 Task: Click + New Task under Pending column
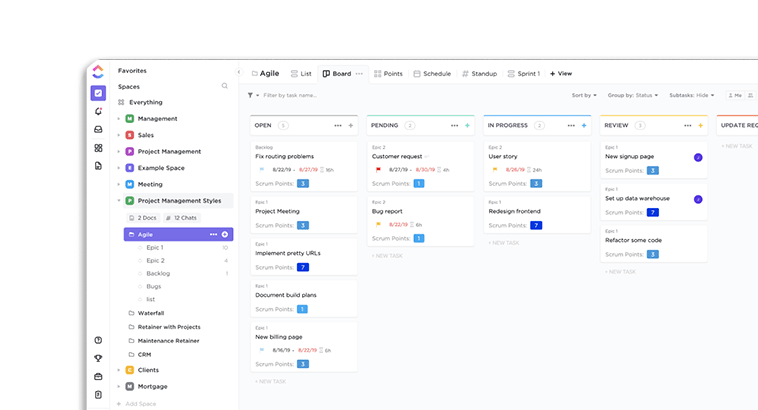387,256
